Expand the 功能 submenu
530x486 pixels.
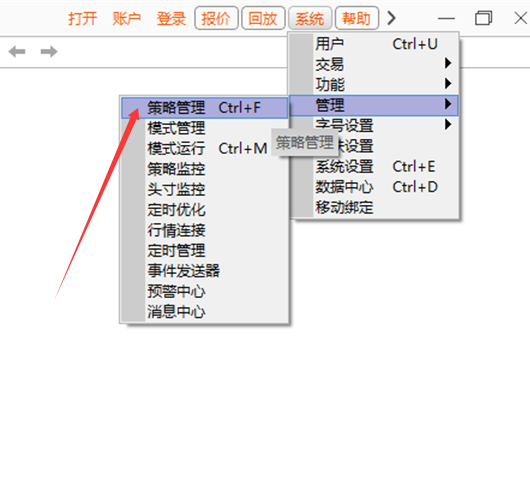[x=374, y=84]
